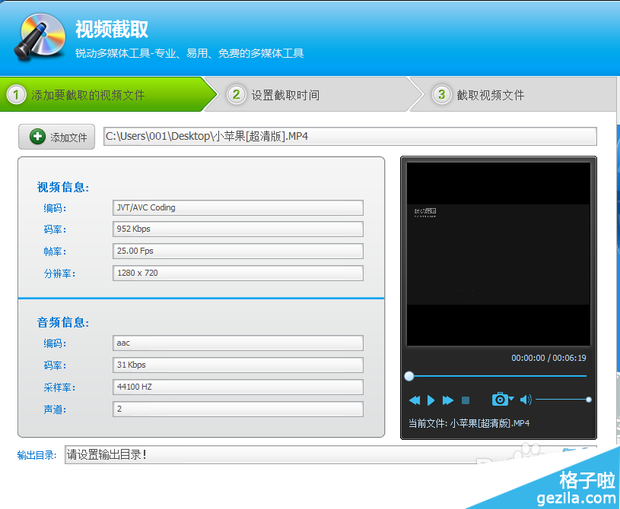Click the 视频截取 title text
Image resolution: width=620 pixels, height=509 pixels.
112,29
